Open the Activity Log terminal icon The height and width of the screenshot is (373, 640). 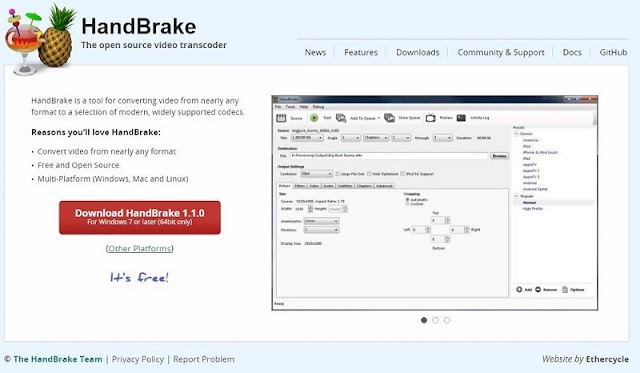461,118
